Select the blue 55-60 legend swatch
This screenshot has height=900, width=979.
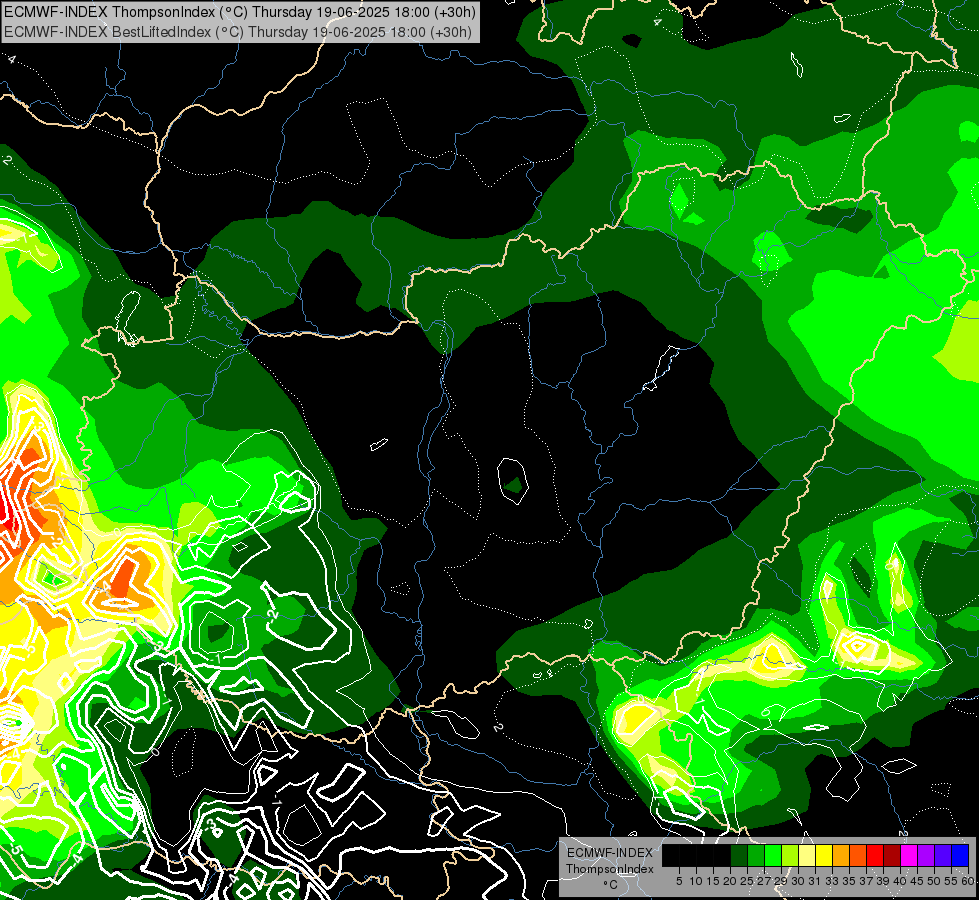(x=960, y=855)
